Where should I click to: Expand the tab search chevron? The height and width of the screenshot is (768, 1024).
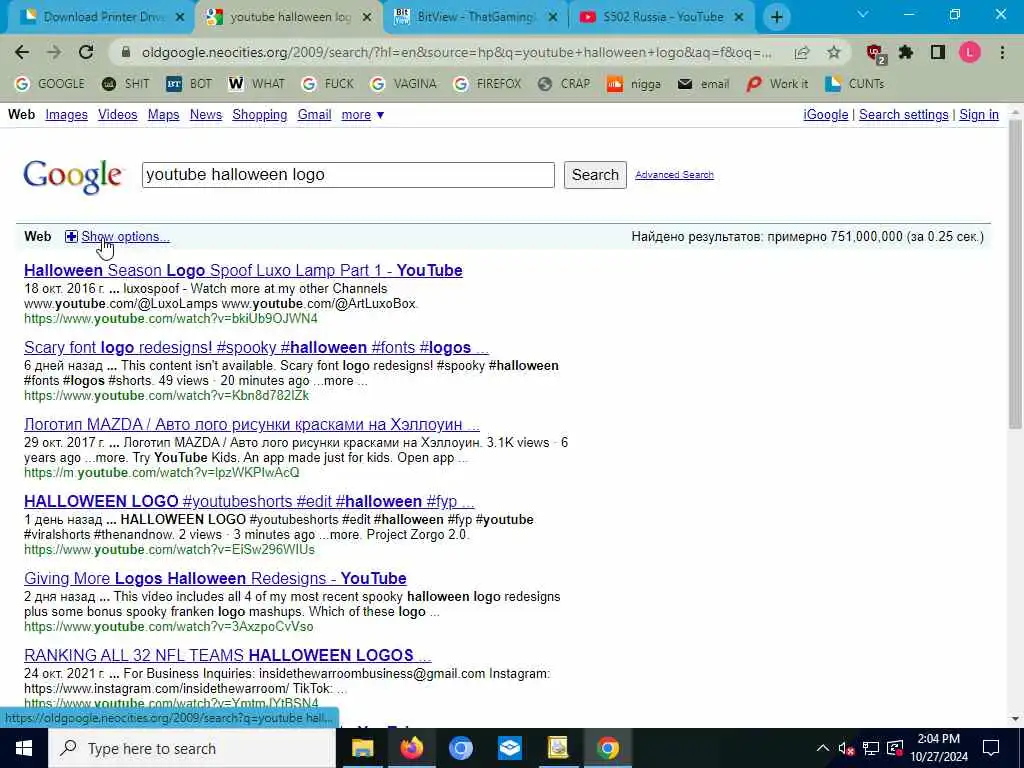tap(863, 14)
